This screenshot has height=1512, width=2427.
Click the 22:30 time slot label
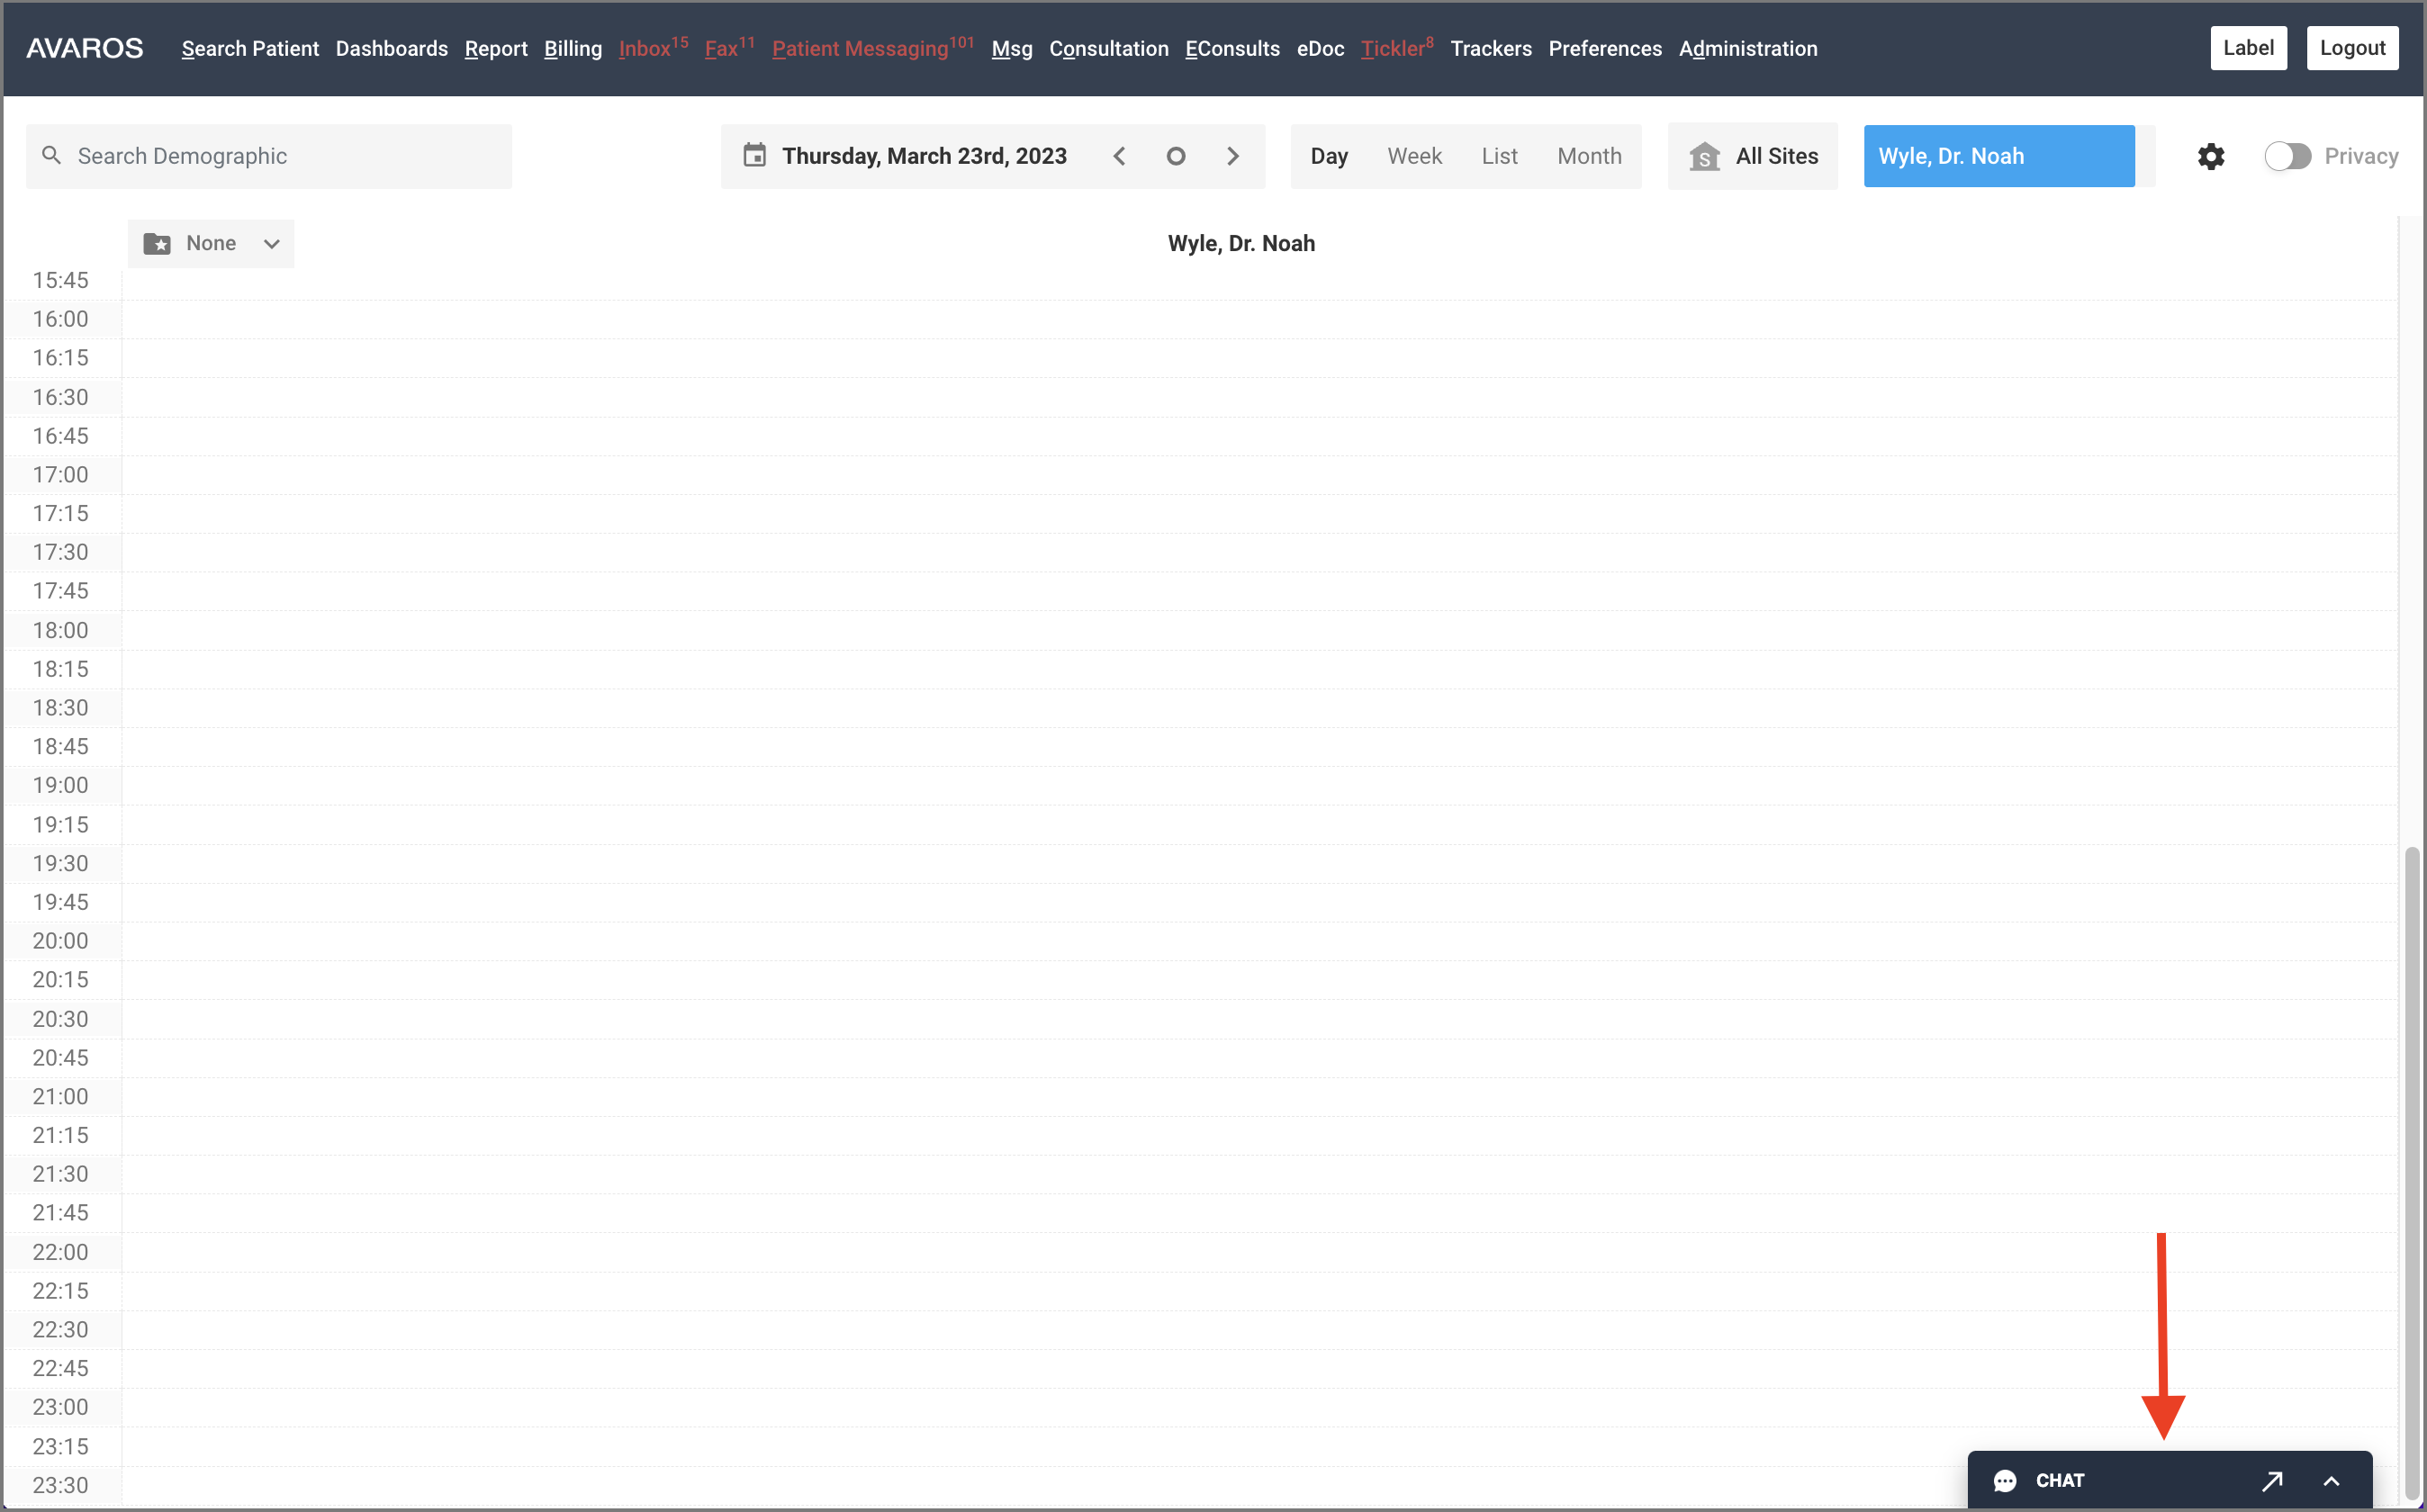60,1329
